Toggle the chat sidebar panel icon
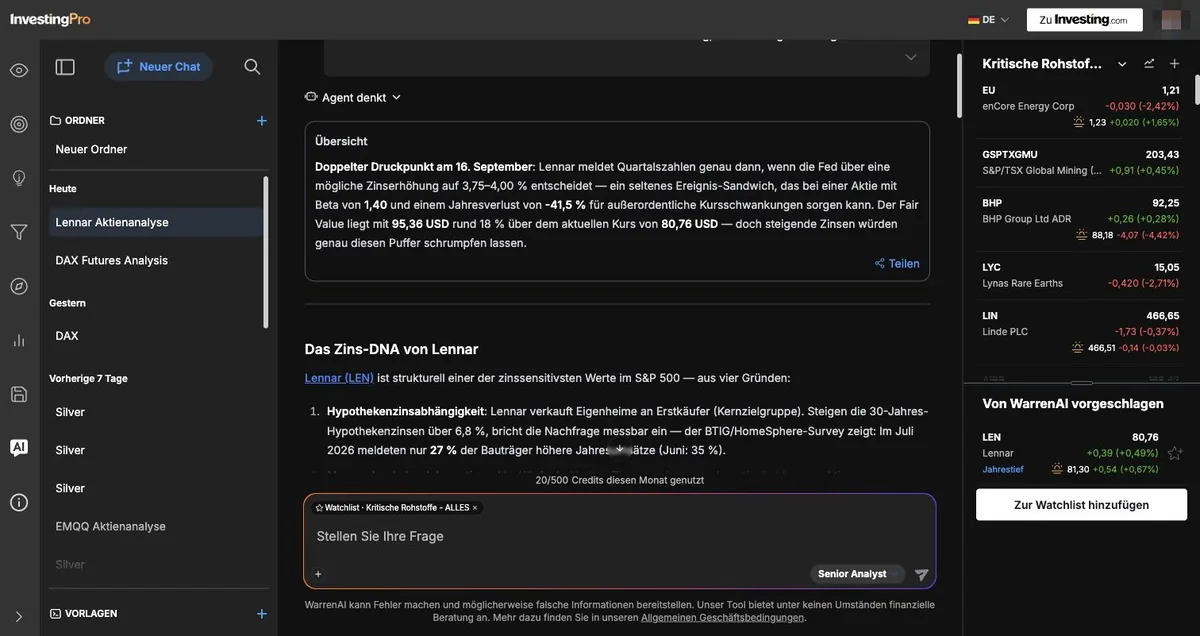 point(65,67)
